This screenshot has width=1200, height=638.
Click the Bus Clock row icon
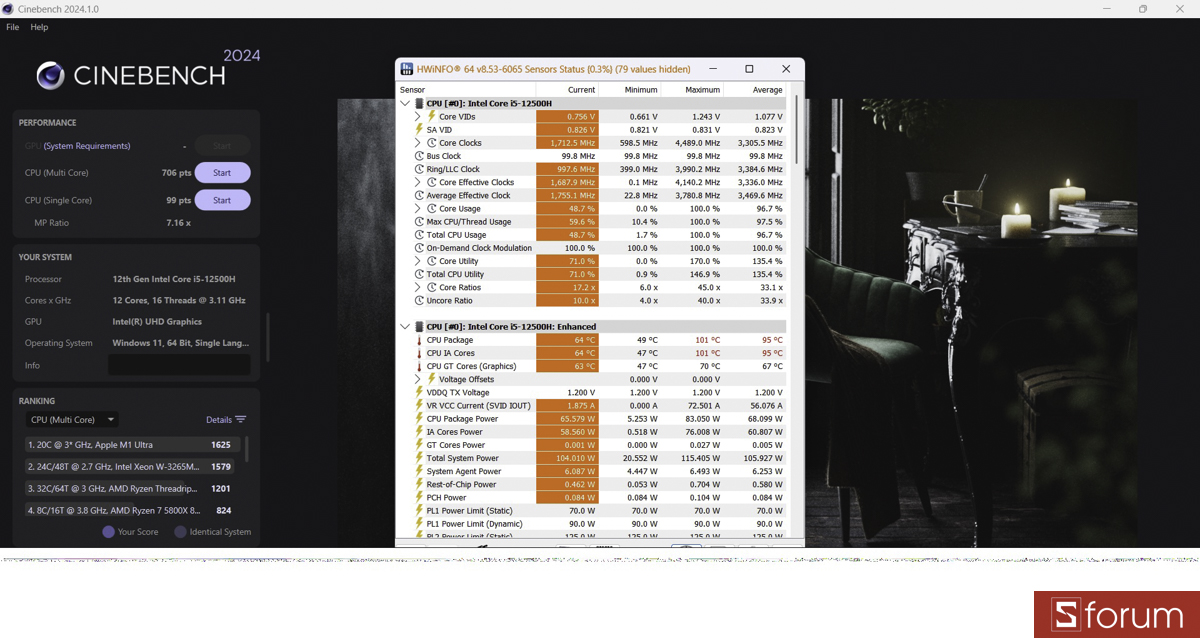tap(420, 156)
